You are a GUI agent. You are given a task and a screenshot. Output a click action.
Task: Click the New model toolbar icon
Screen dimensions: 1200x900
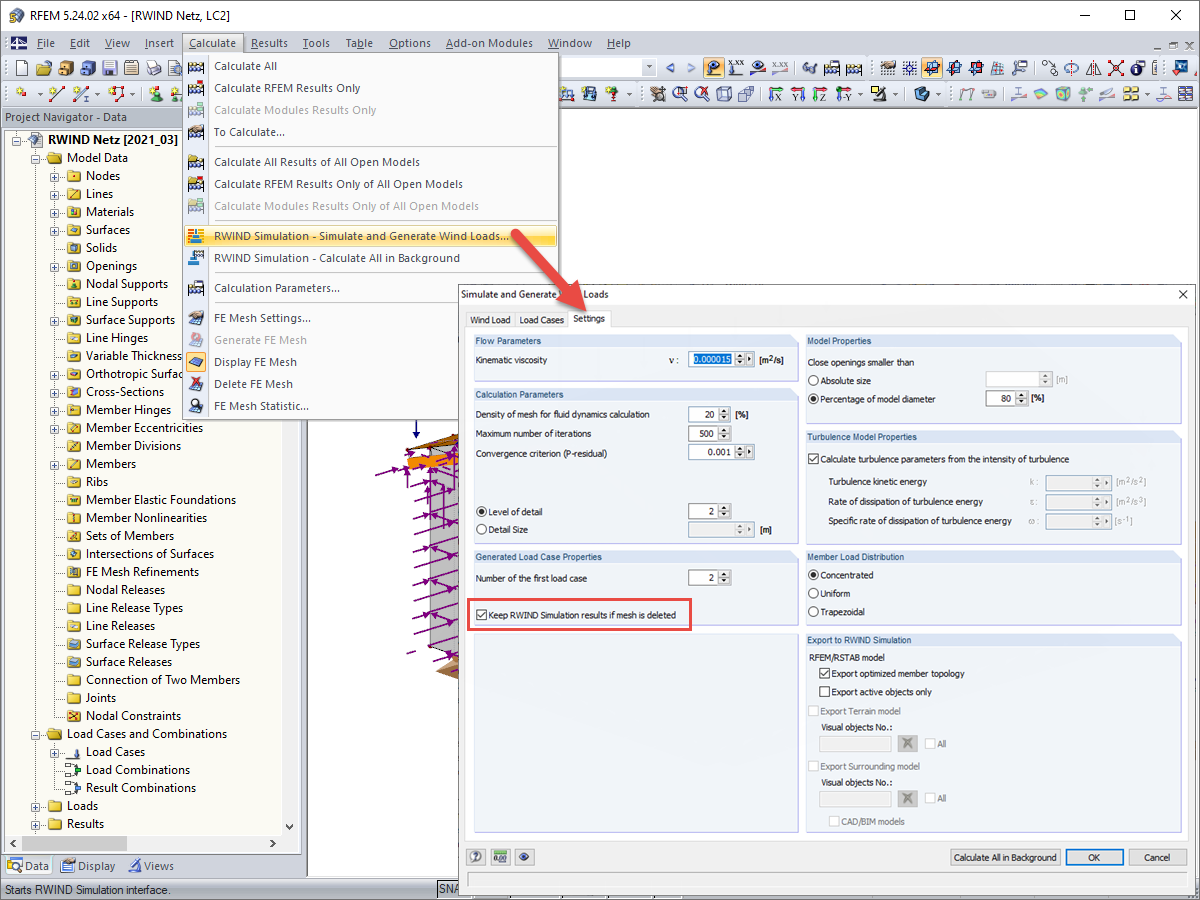[22, 68]
